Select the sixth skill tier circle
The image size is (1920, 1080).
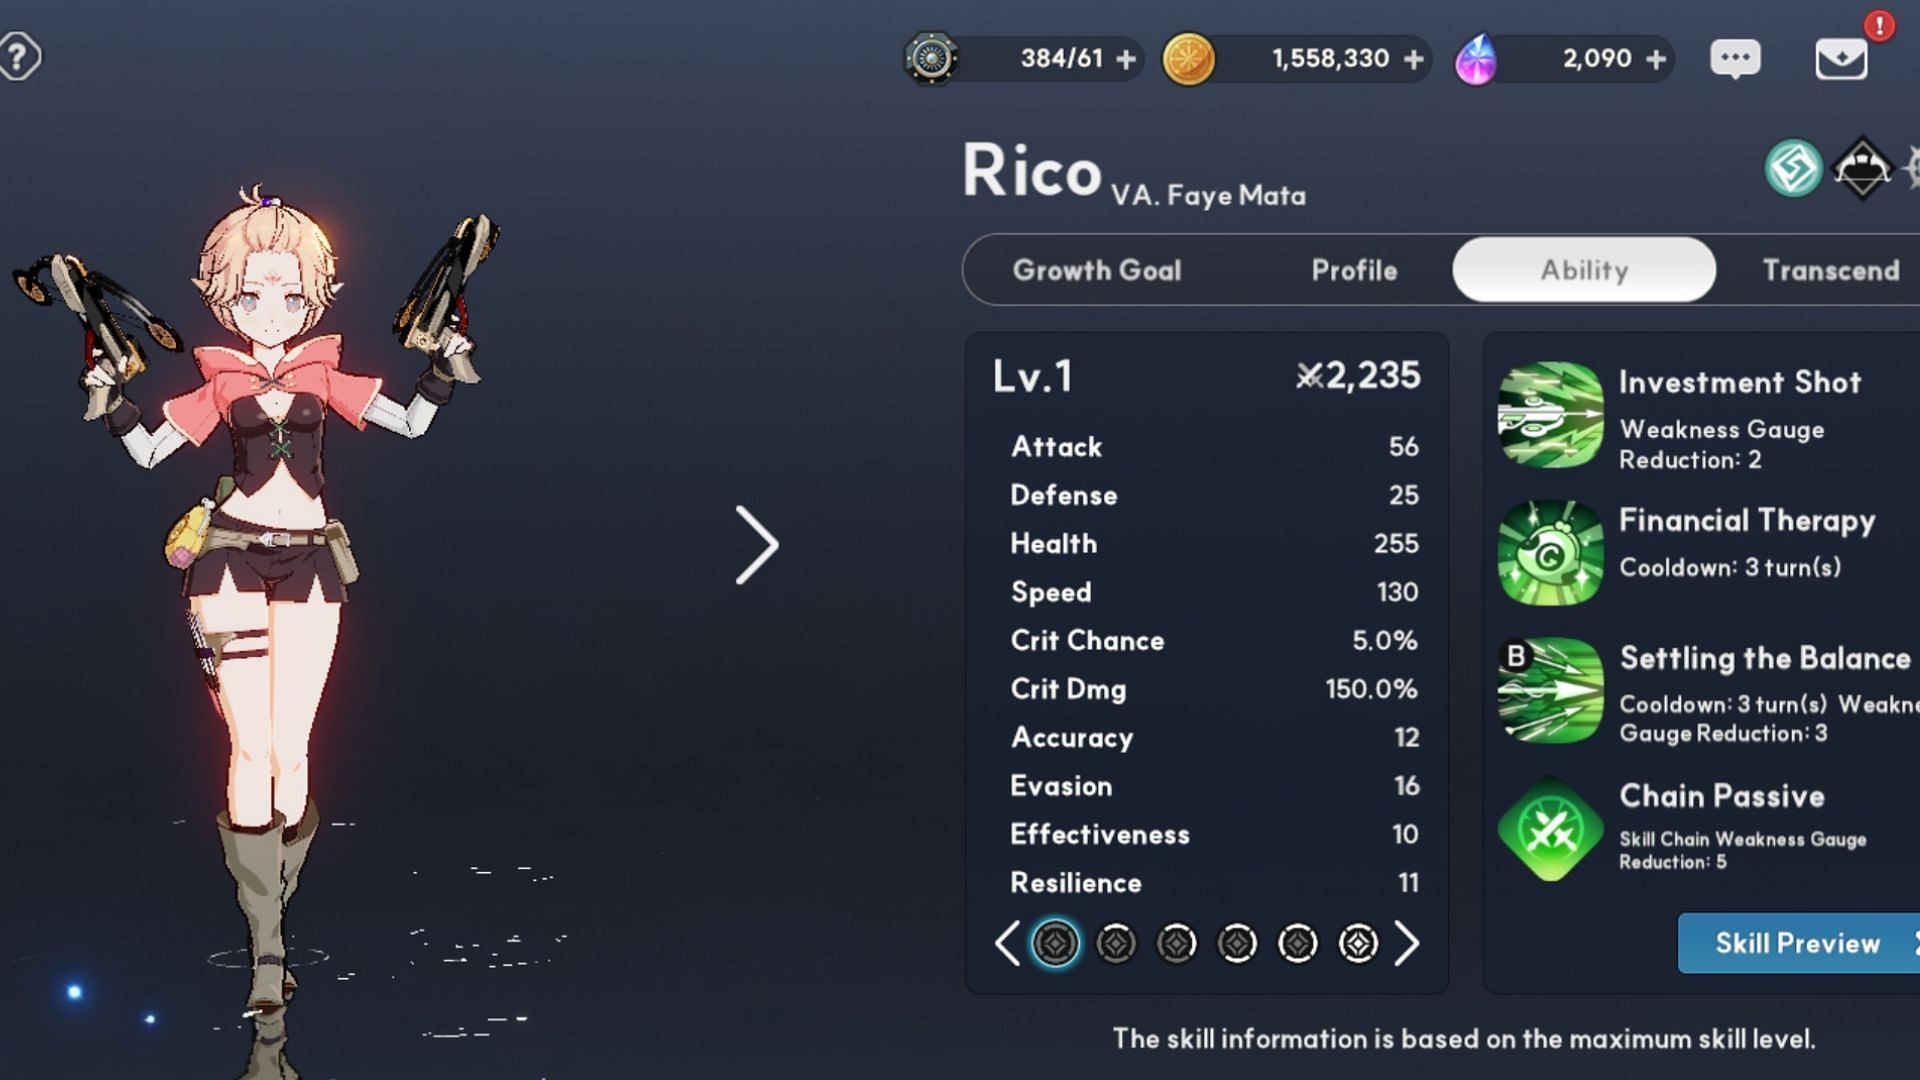1358,943
